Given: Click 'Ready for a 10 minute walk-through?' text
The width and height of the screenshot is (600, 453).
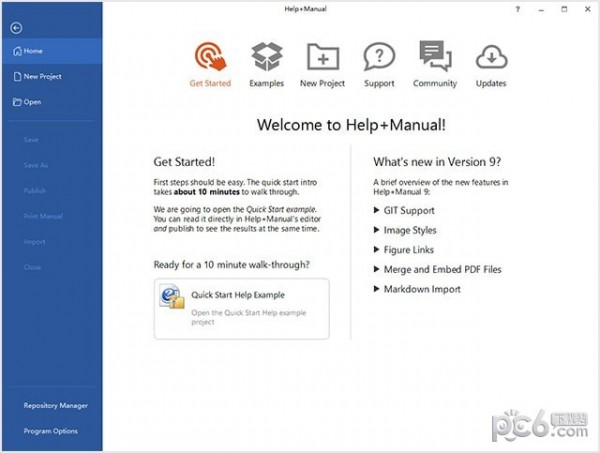Looking at the screenshot, I should [232, 265].
